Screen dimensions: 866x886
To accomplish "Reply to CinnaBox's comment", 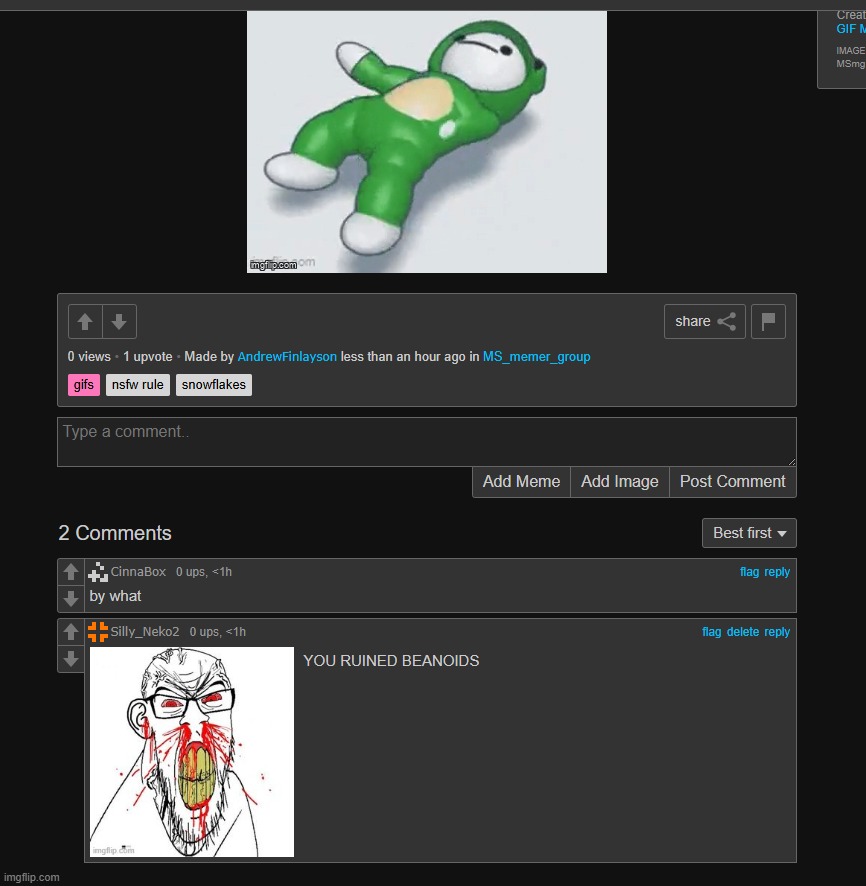I will [777, 572].
